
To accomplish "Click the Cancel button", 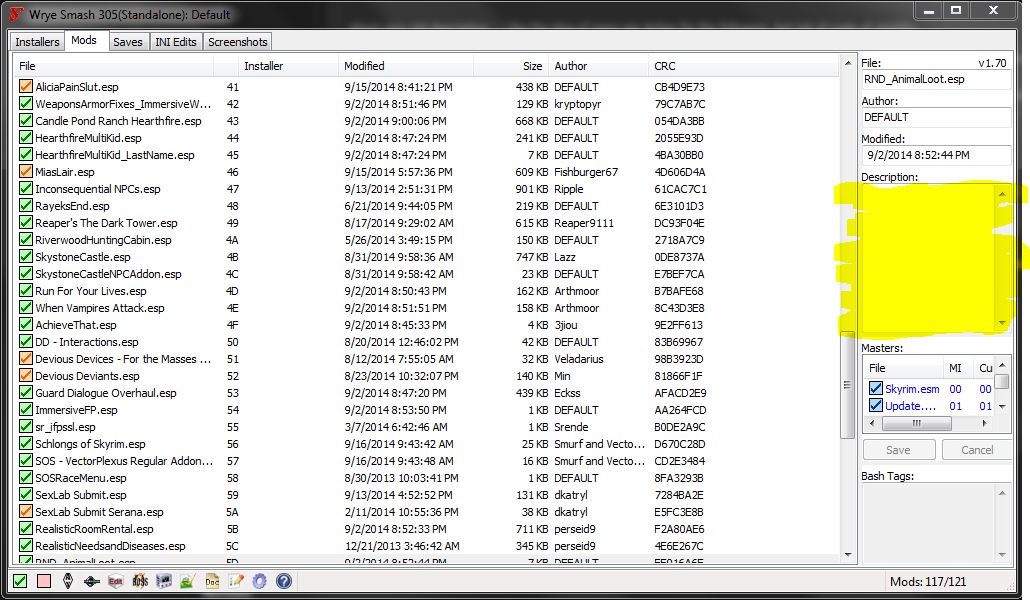I will 977,450.
